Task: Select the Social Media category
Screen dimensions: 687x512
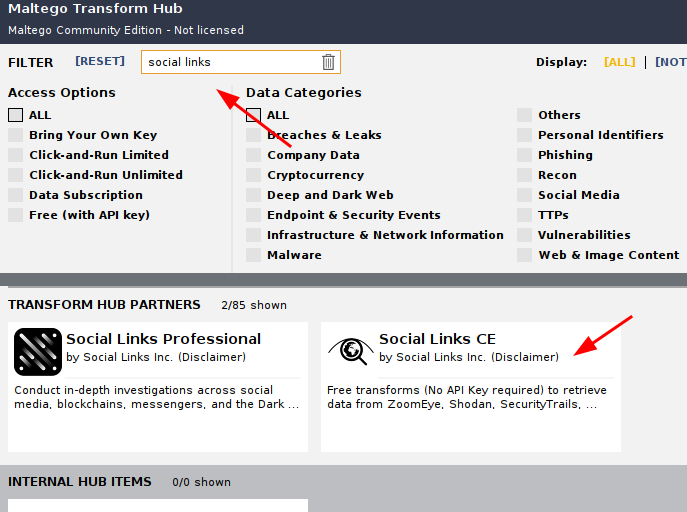Action: [524, 195]
